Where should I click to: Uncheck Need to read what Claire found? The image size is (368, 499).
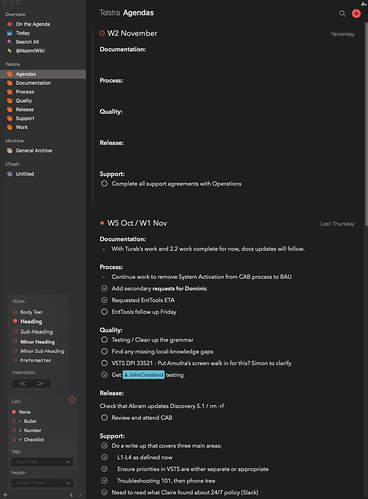[104, 492]
